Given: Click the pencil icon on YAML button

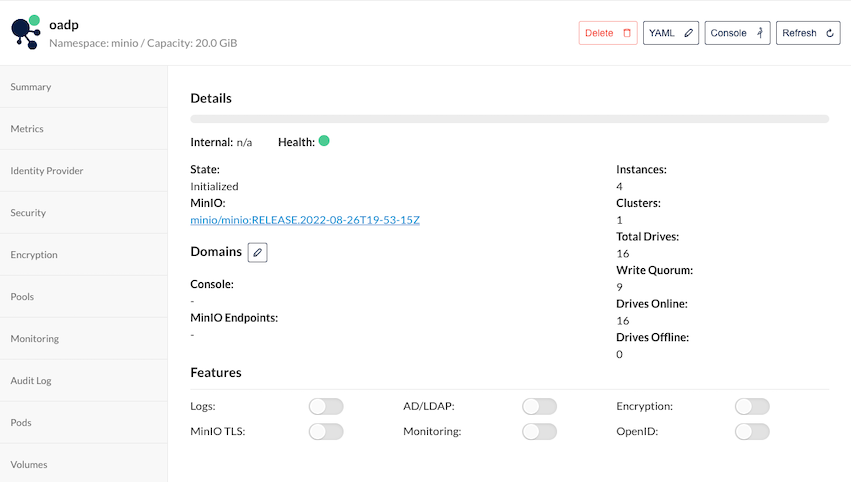Looking at the screenshot, I should pos(688,33).
